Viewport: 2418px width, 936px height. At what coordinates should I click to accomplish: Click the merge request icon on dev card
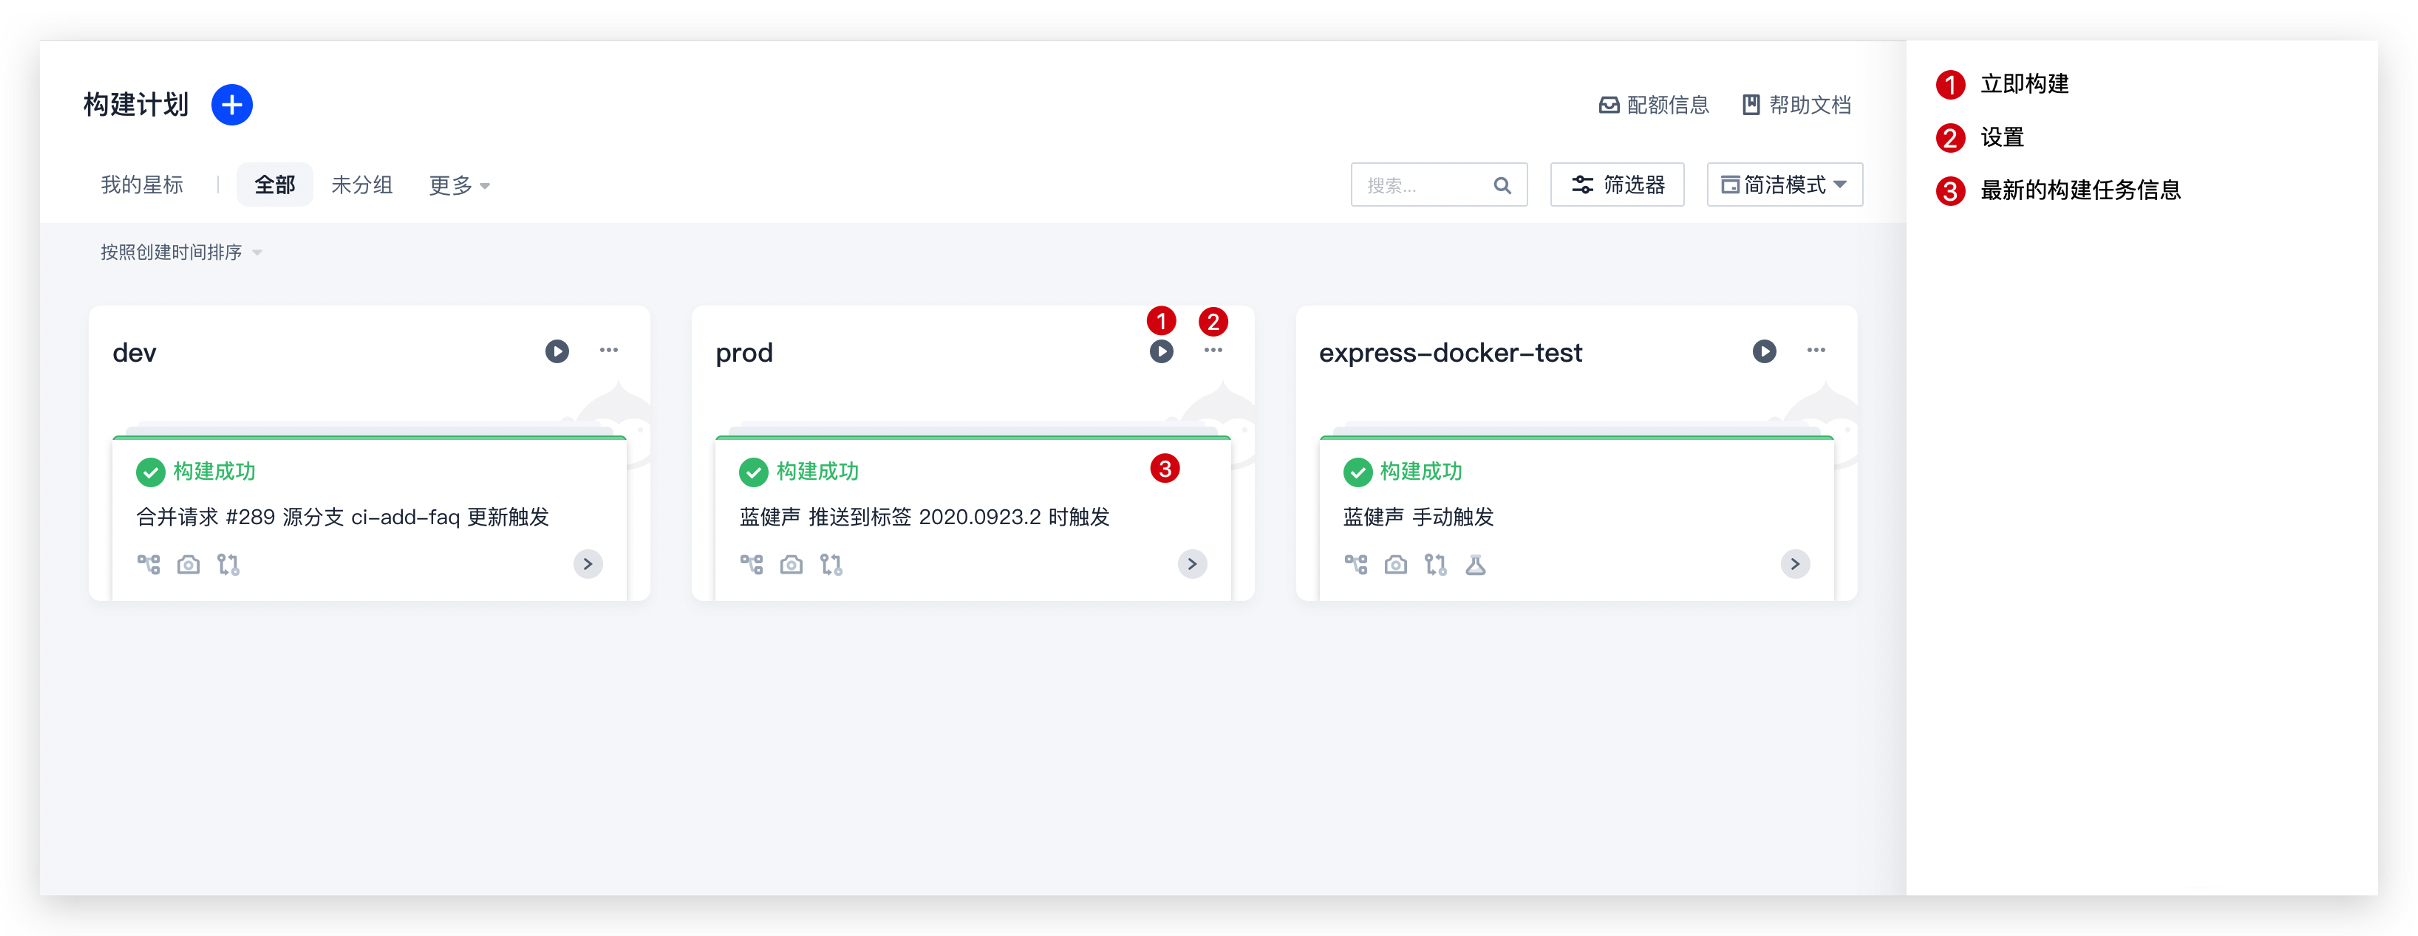(228, 565)
